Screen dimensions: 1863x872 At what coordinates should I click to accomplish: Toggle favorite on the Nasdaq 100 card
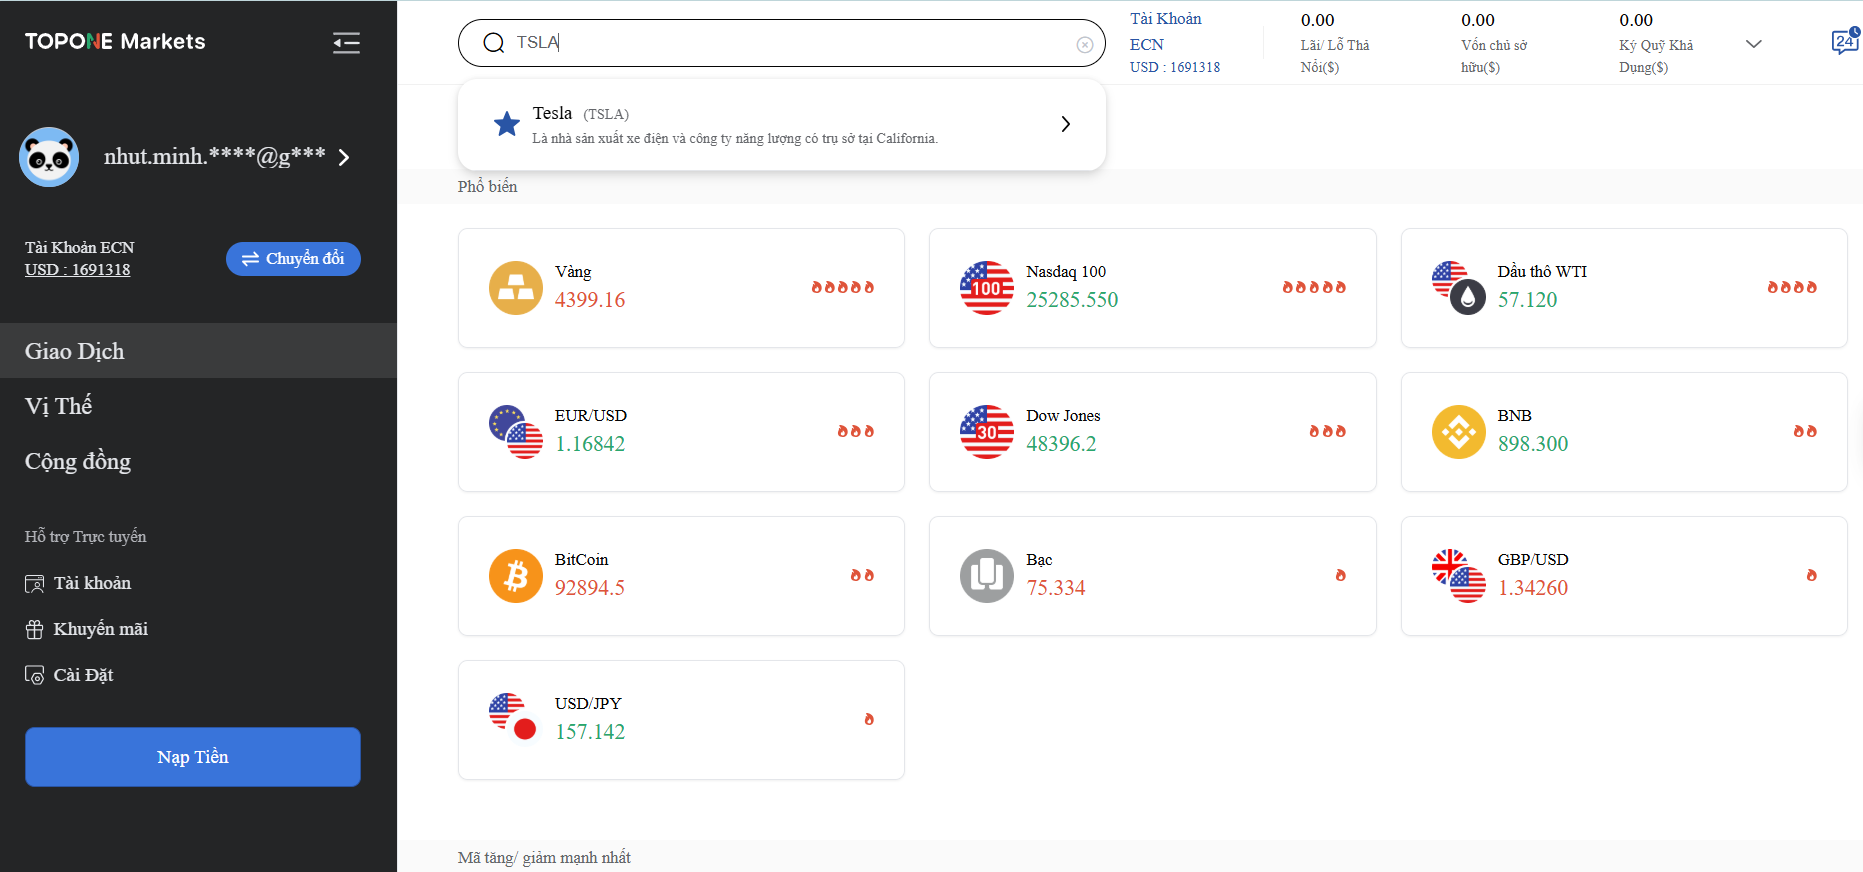1313,287
